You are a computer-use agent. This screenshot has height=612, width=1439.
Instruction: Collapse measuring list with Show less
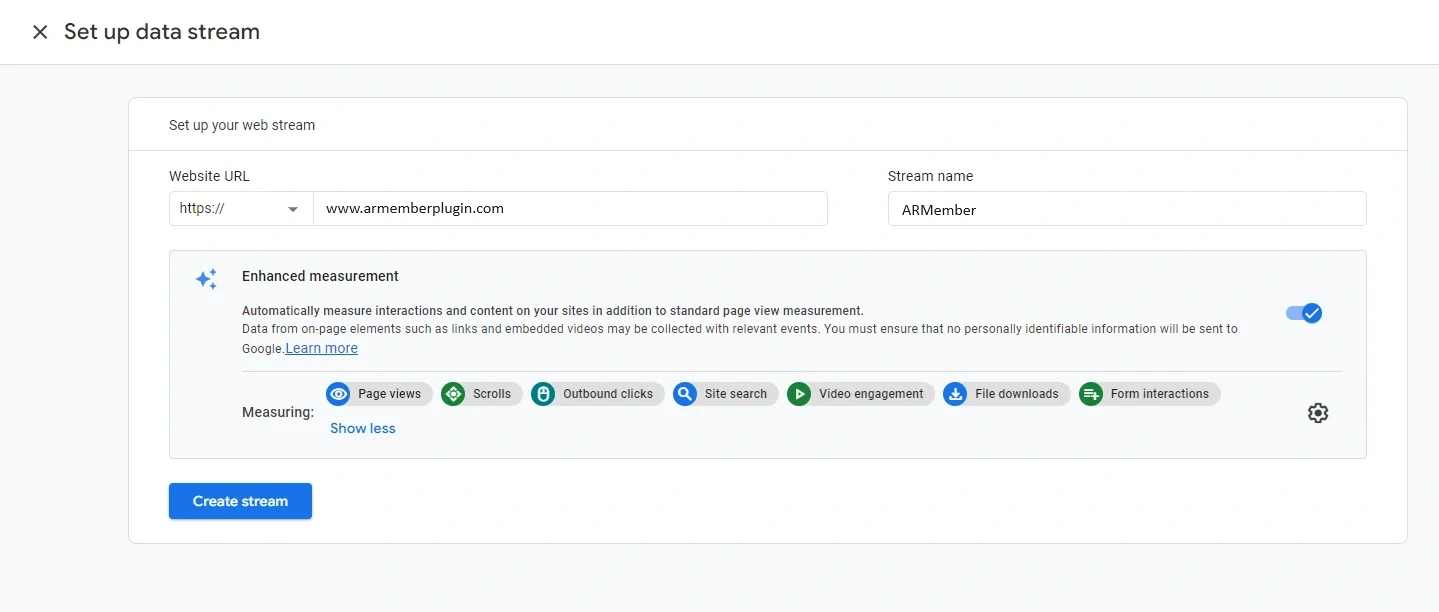click(363, 428)
